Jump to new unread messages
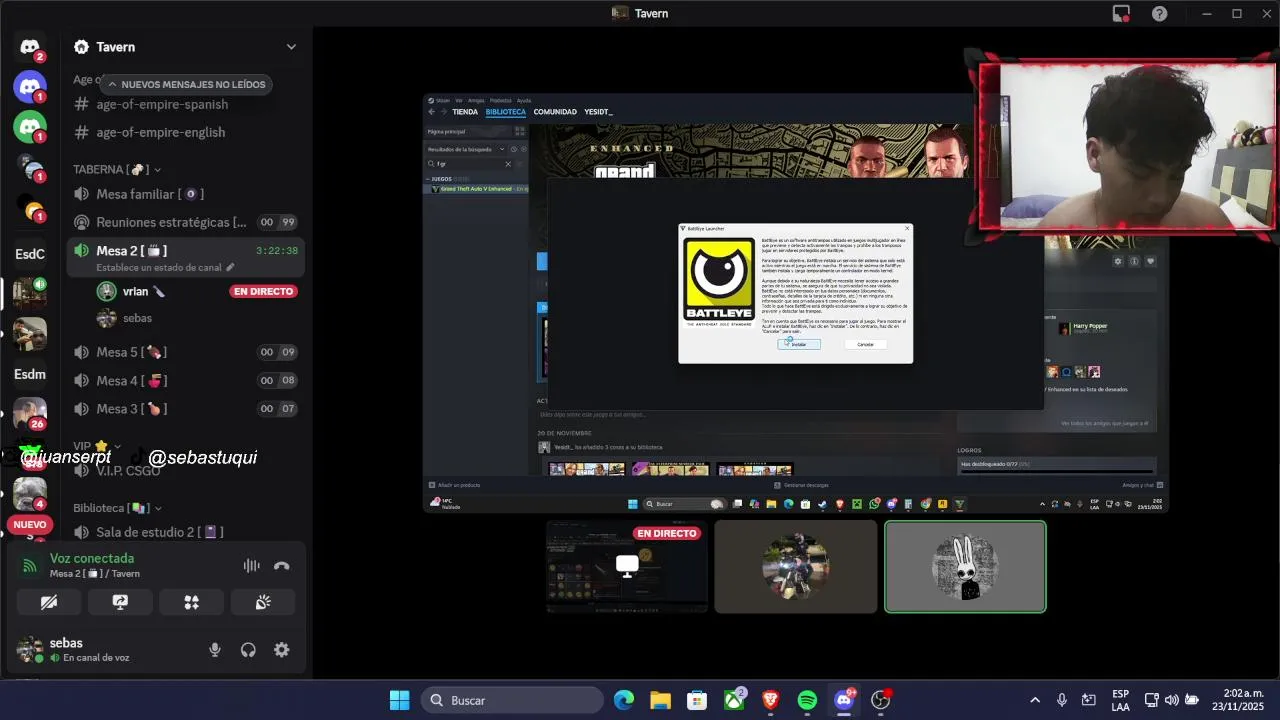 (x=186, y=85)
